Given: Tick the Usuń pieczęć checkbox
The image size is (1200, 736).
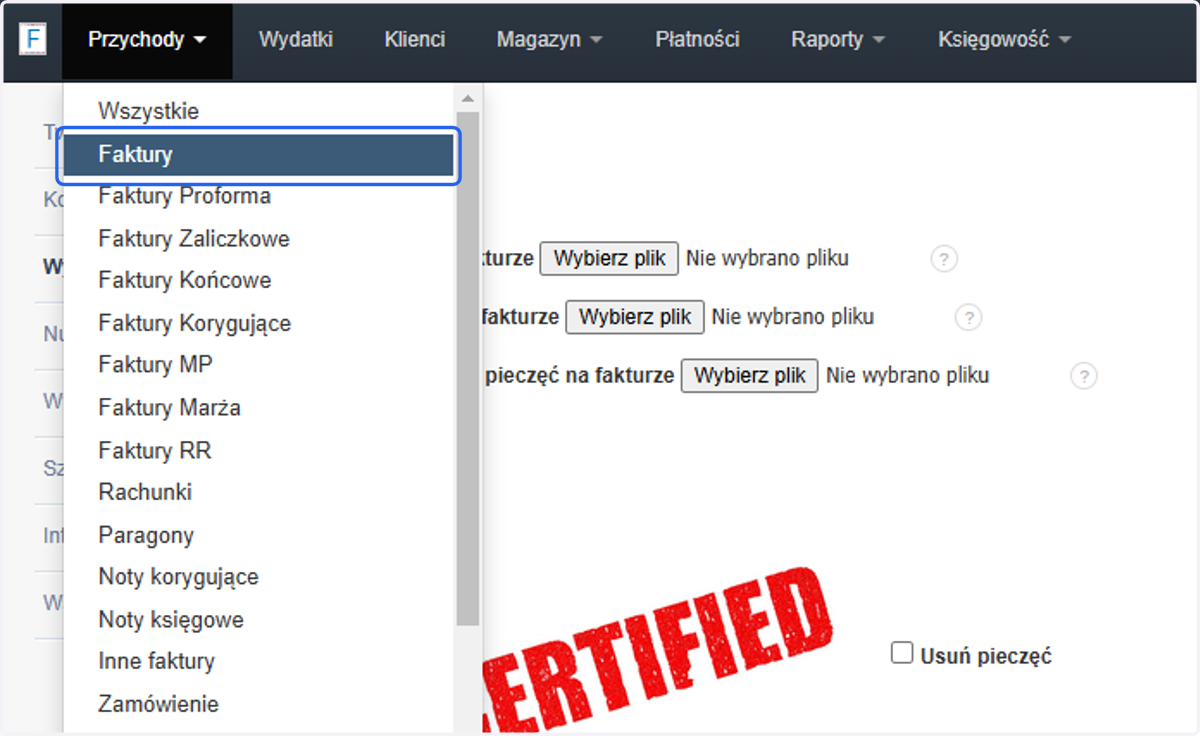Looking at the screenshot, I should click(x=902, y=653).
